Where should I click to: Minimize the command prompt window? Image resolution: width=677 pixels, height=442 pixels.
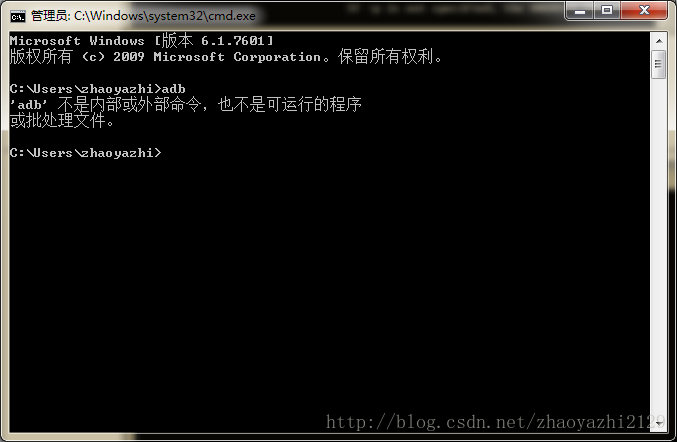579,10
